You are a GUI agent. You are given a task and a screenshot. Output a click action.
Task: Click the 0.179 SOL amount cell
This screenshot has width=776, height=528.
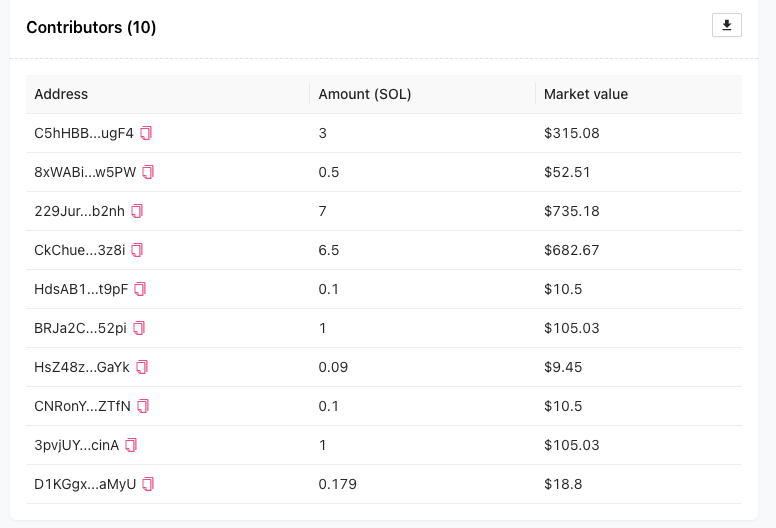pyautogui.click(x=338, y=484)
